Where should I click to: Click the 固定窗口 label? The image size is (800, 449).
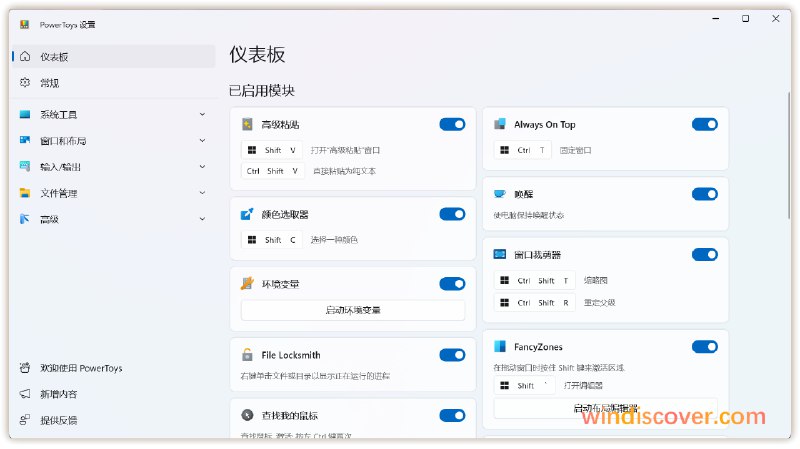[576, 151]
